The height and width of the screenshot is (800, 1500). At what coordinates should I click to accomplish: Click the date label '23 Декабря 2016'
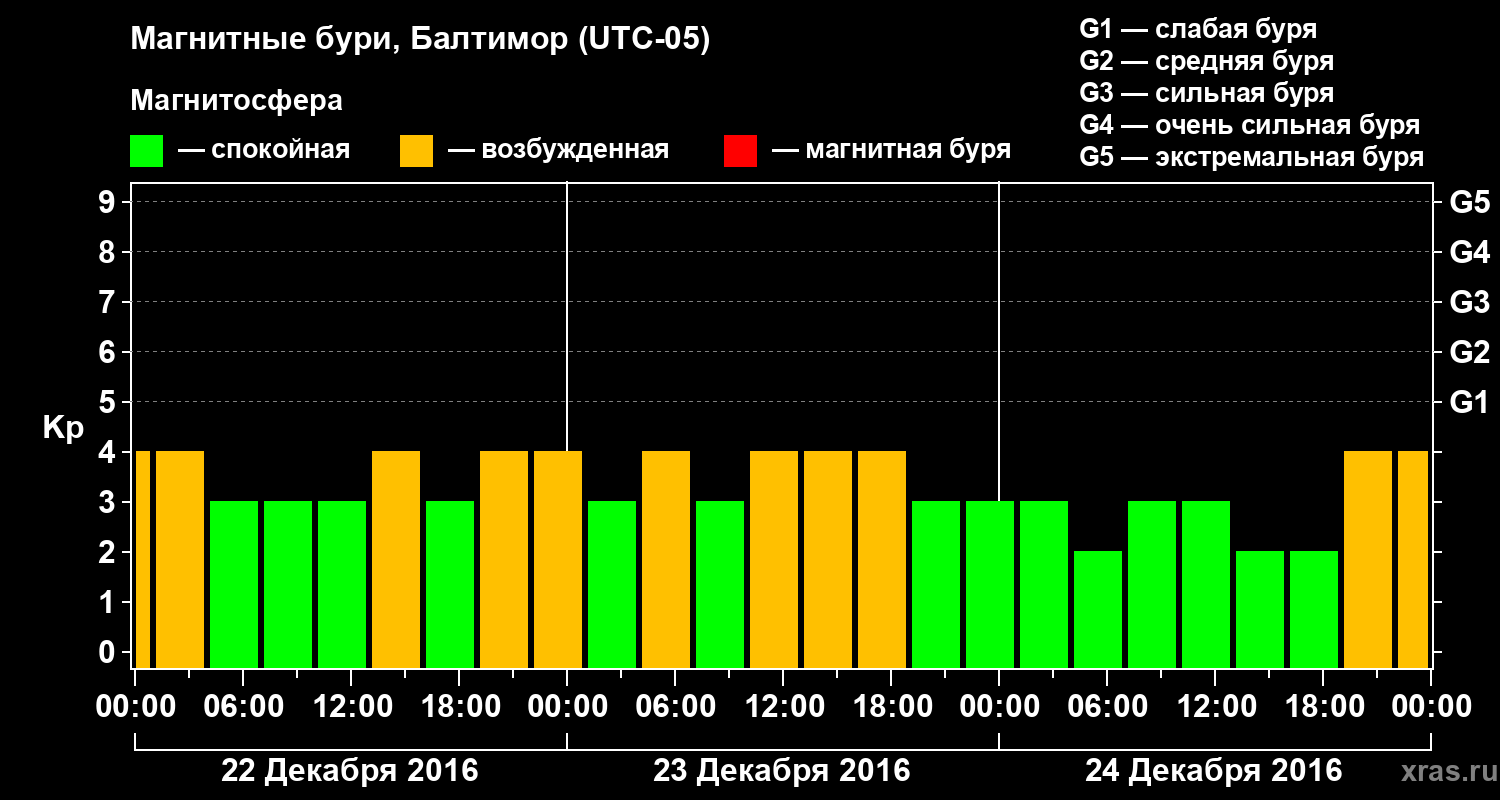click(782, 771)
